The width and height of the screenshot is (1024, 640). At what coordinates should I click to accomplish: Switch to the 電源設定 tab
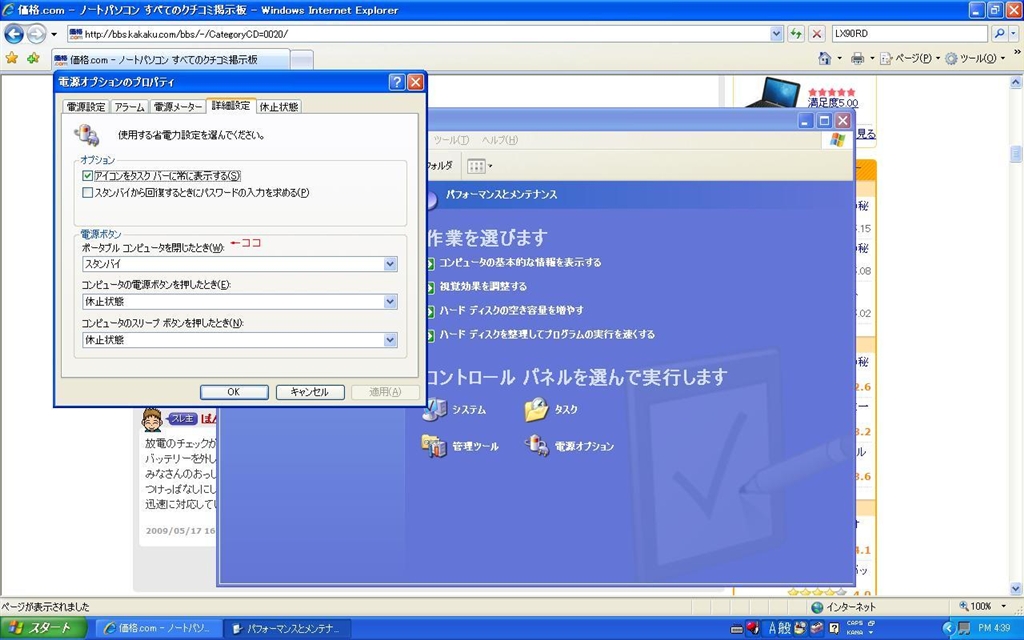tap(86, 106)
